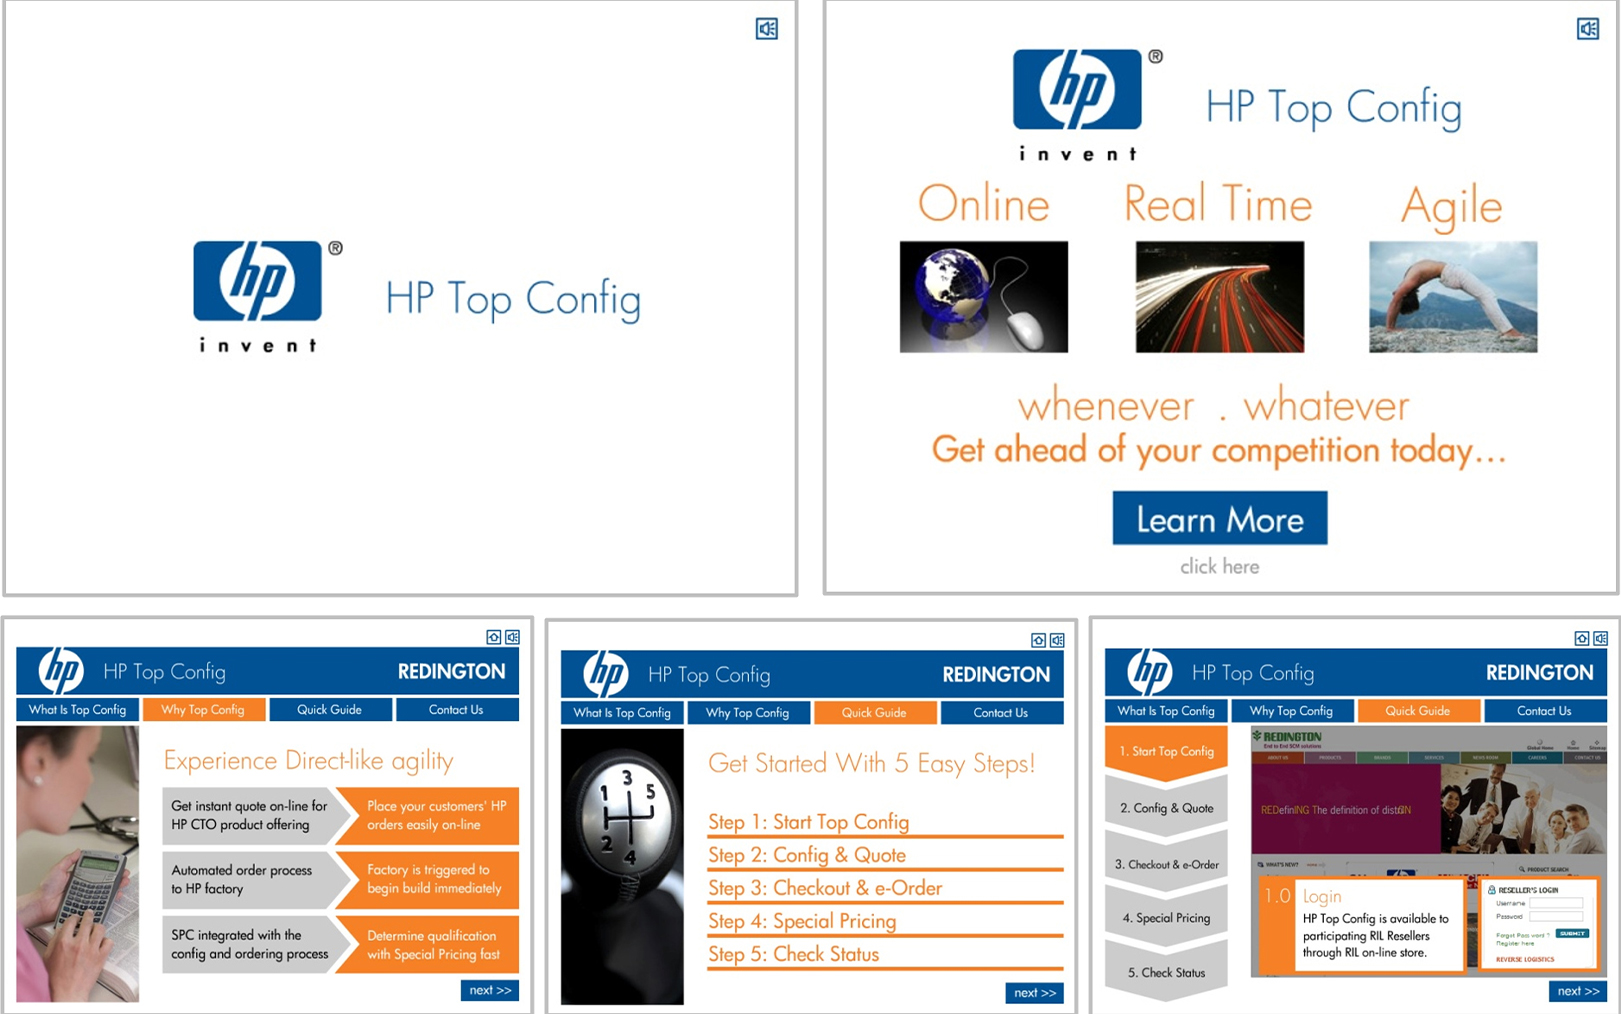Click 'Get Started With 5 Easy Steps!' heading

[871, 763]
